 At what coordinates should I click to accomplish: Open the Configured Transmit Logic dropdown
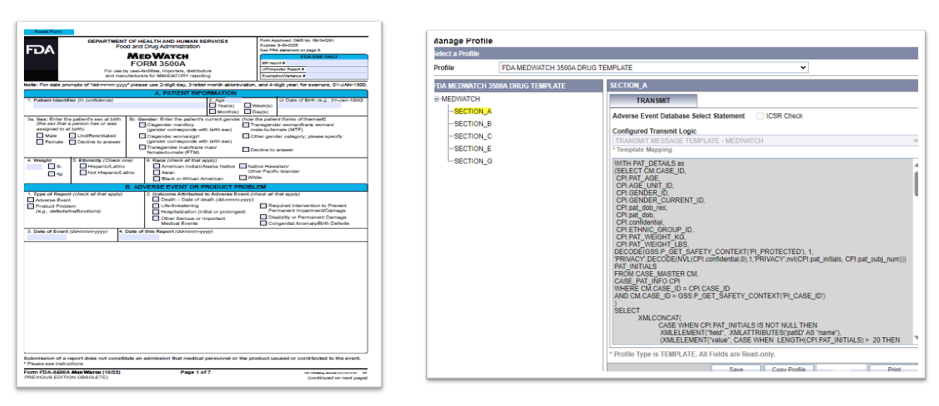click(765, 140)
